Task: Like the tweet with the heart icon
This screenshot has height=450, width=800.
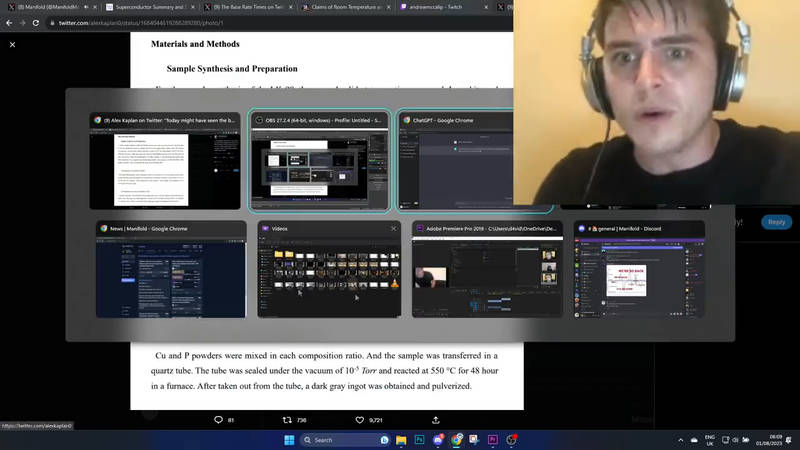Action: pyautogui.click(x=360, y=420)
